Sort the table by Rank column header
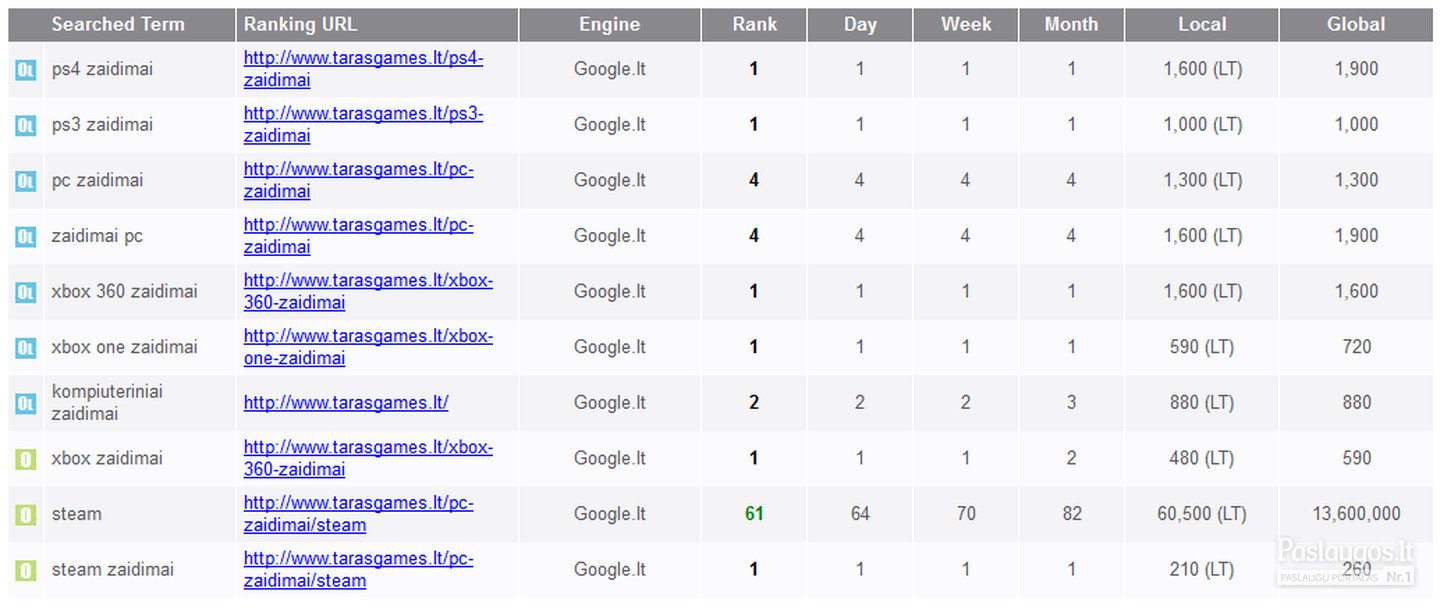This screenshot has width=1440, height=609. (754, 25)
